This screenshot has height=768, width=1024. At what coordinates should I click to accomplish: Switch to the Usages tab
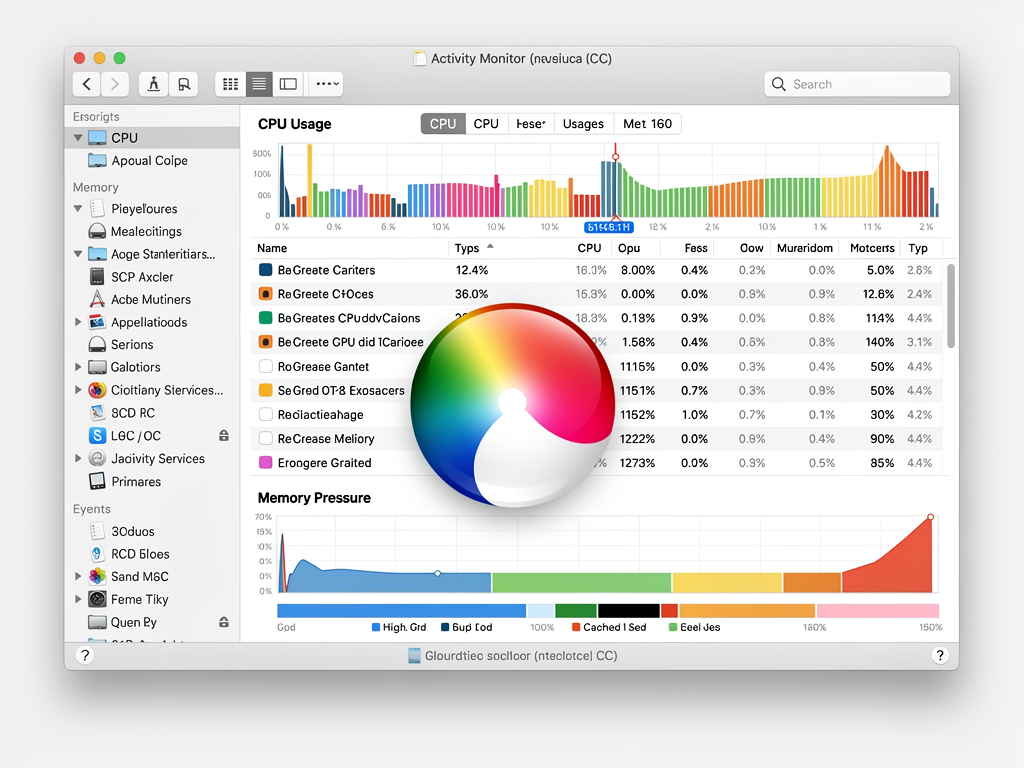point(583,123)
